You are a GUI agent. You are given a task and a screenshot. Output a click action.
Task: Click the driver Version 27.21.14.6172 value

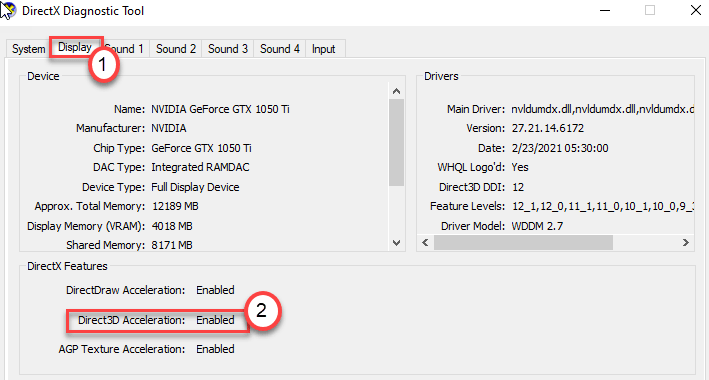tap(548, 128)
